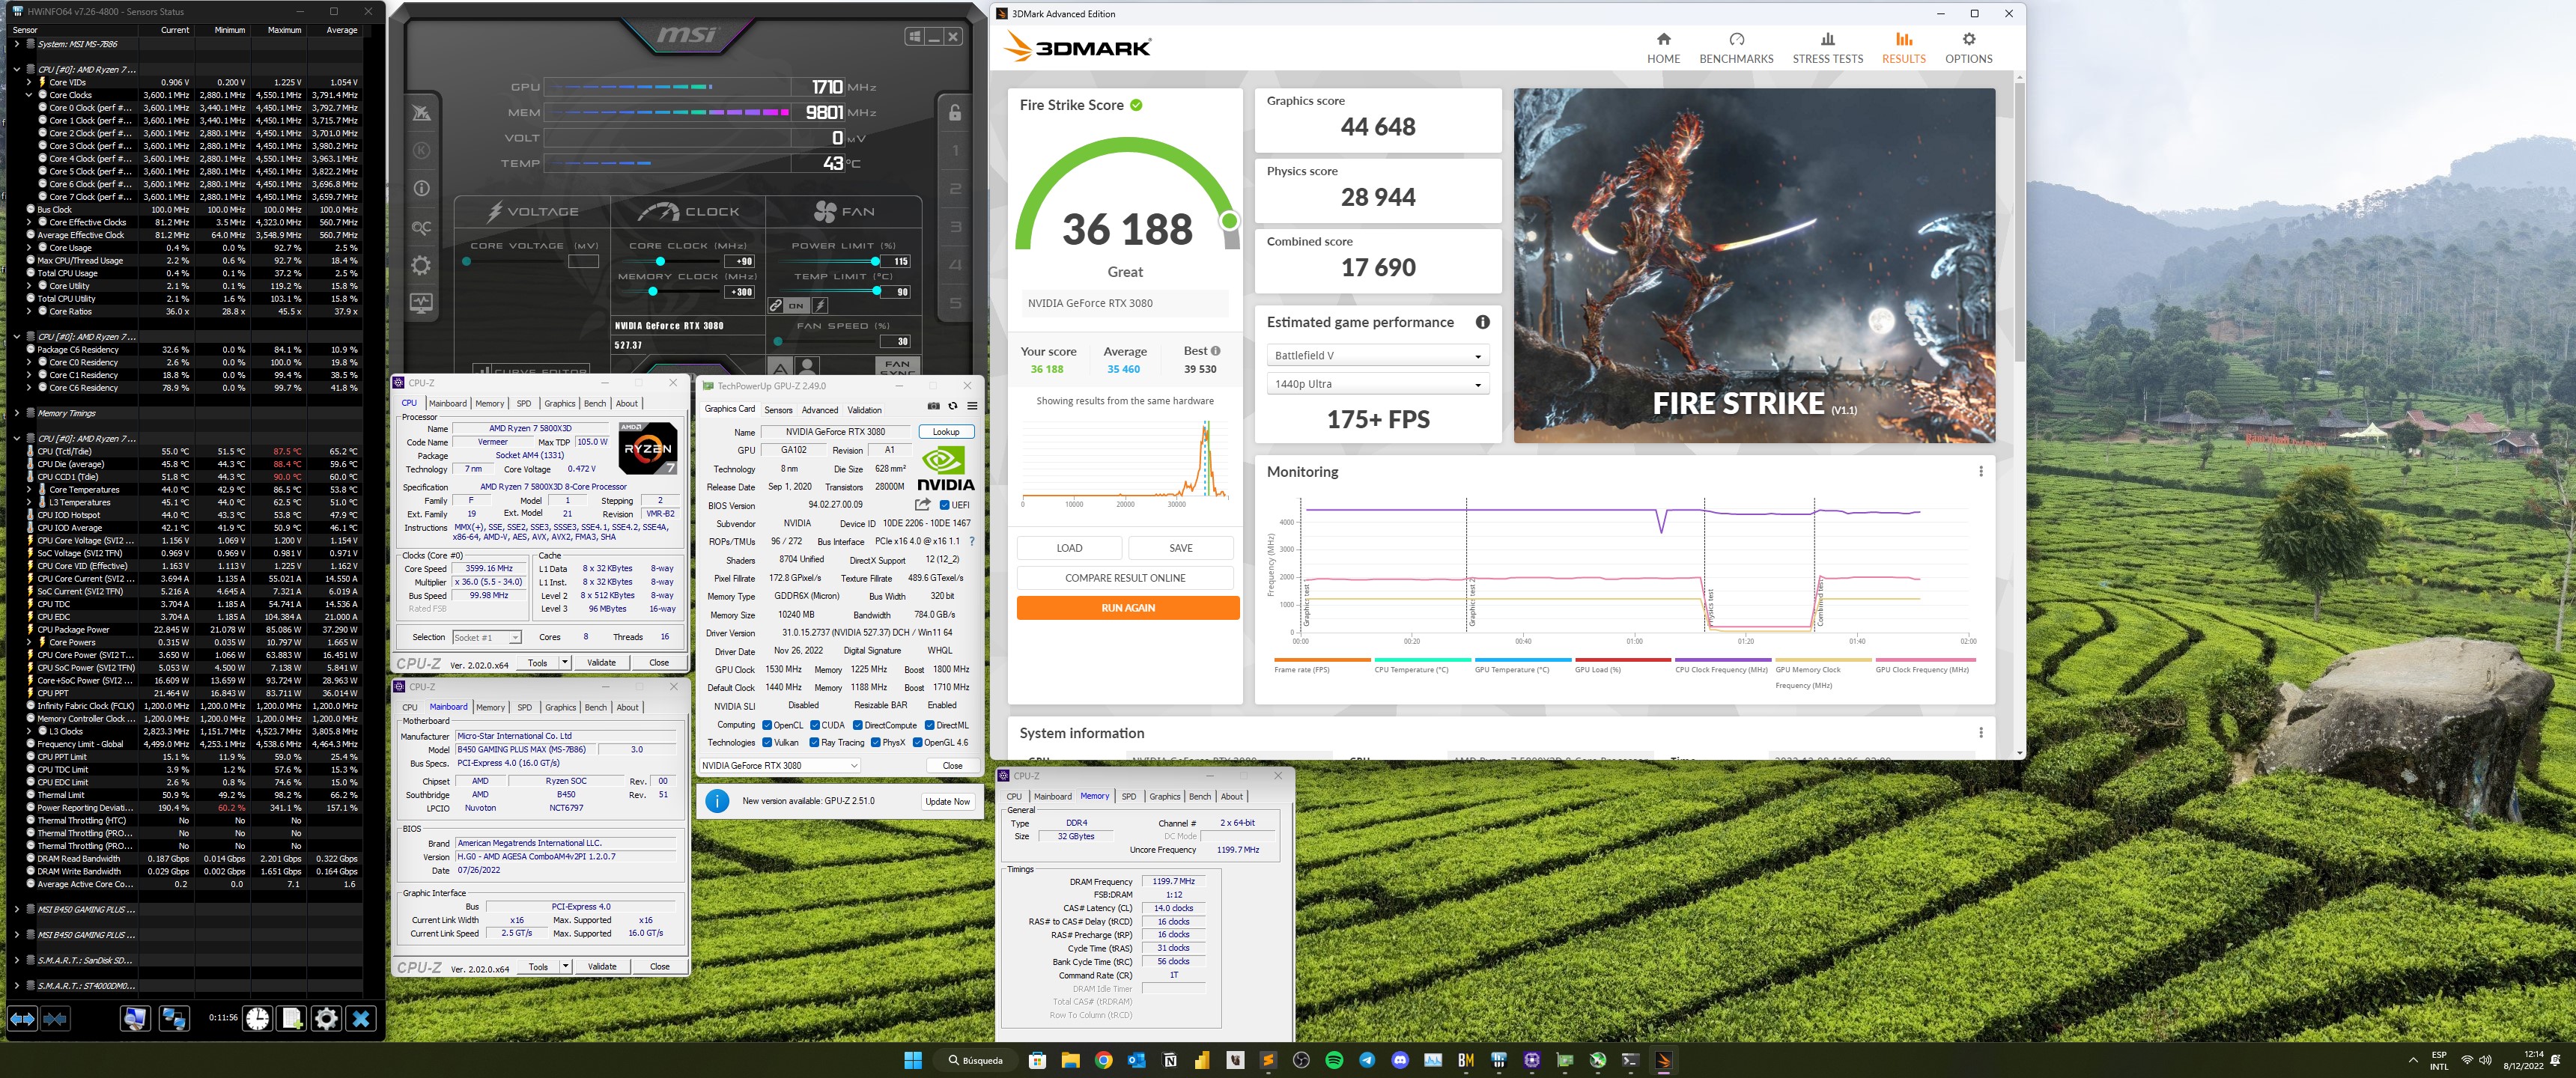Click GPU-Z Lookup button
Viewport: 2576px width, 1078px height.
click(945, 432)
